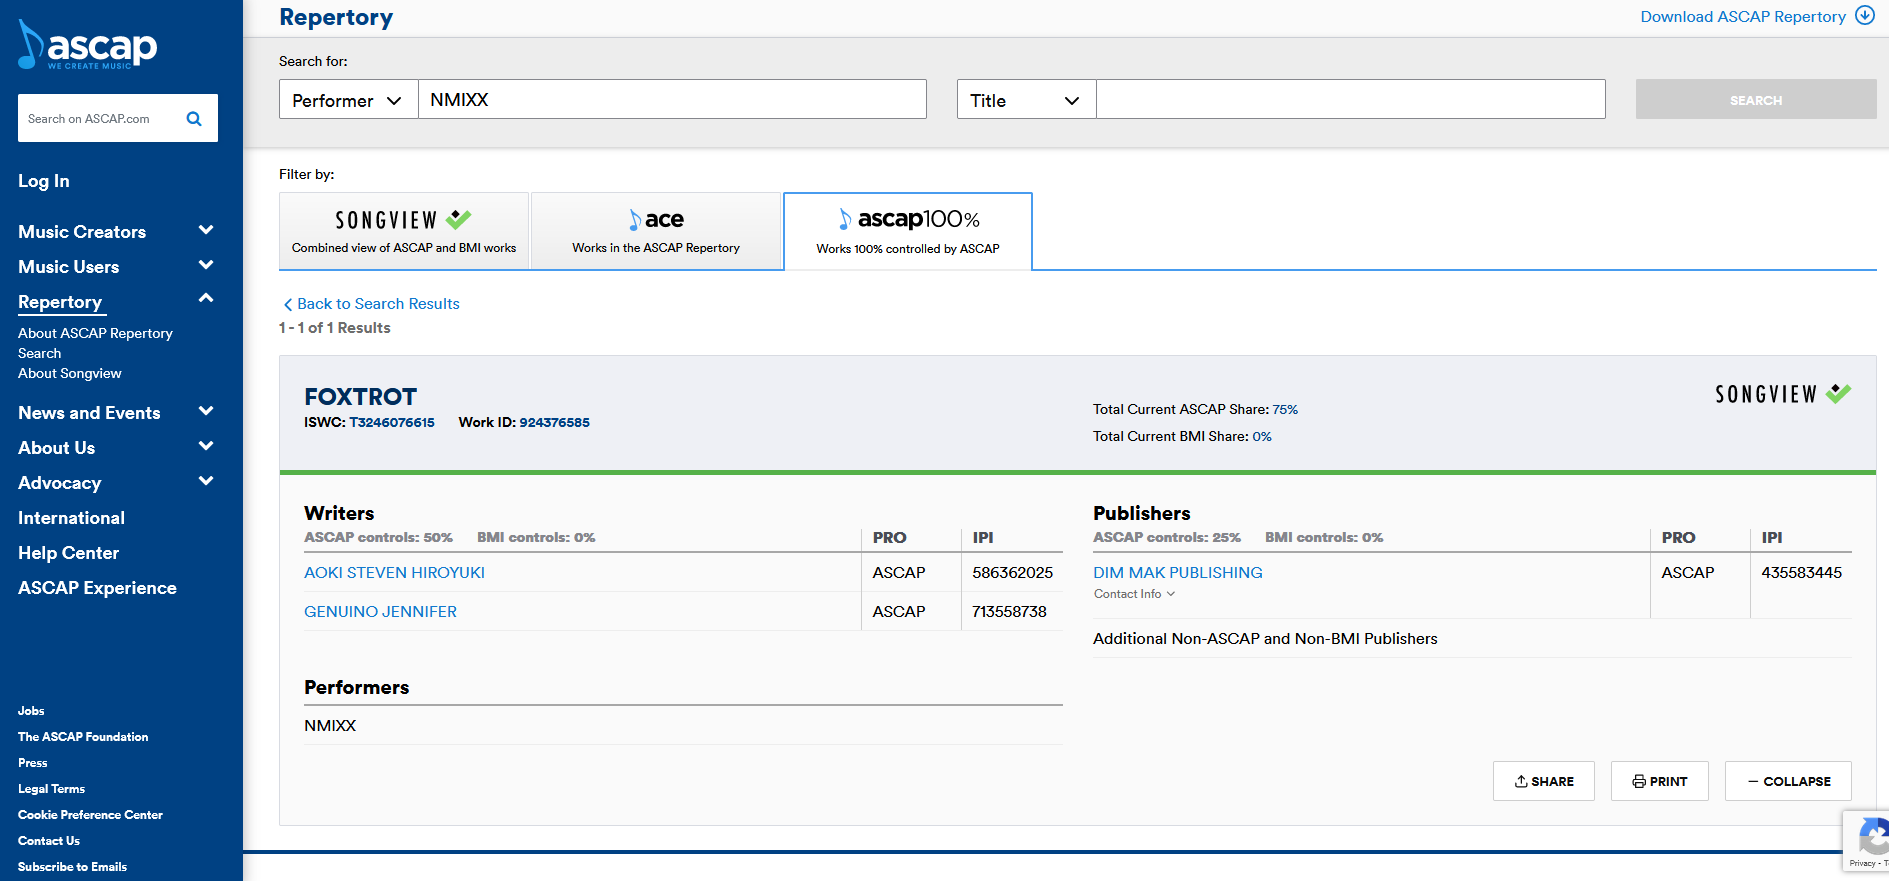Click Work ID 924376585

(x=554, y=423)
